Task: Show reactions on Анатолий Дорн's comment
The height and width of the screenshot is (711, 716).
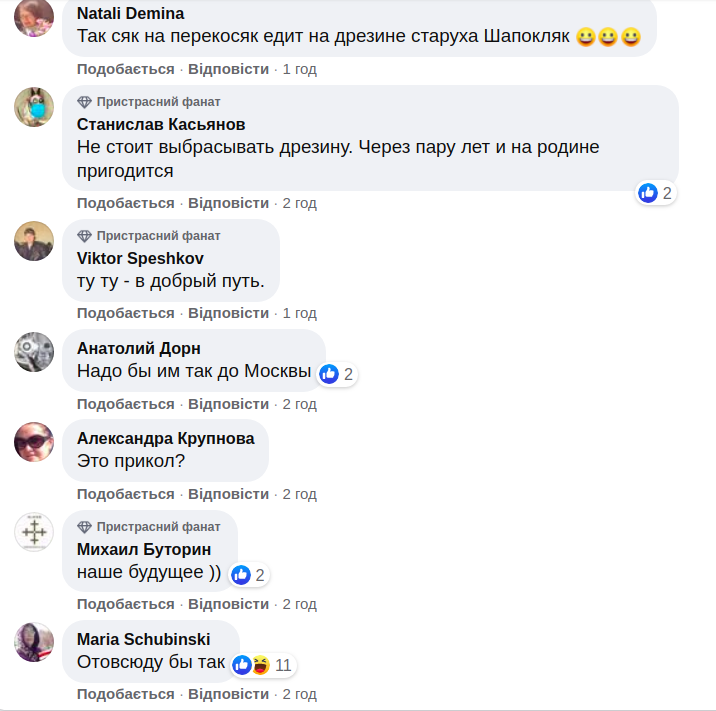Action: coord(336,375)
